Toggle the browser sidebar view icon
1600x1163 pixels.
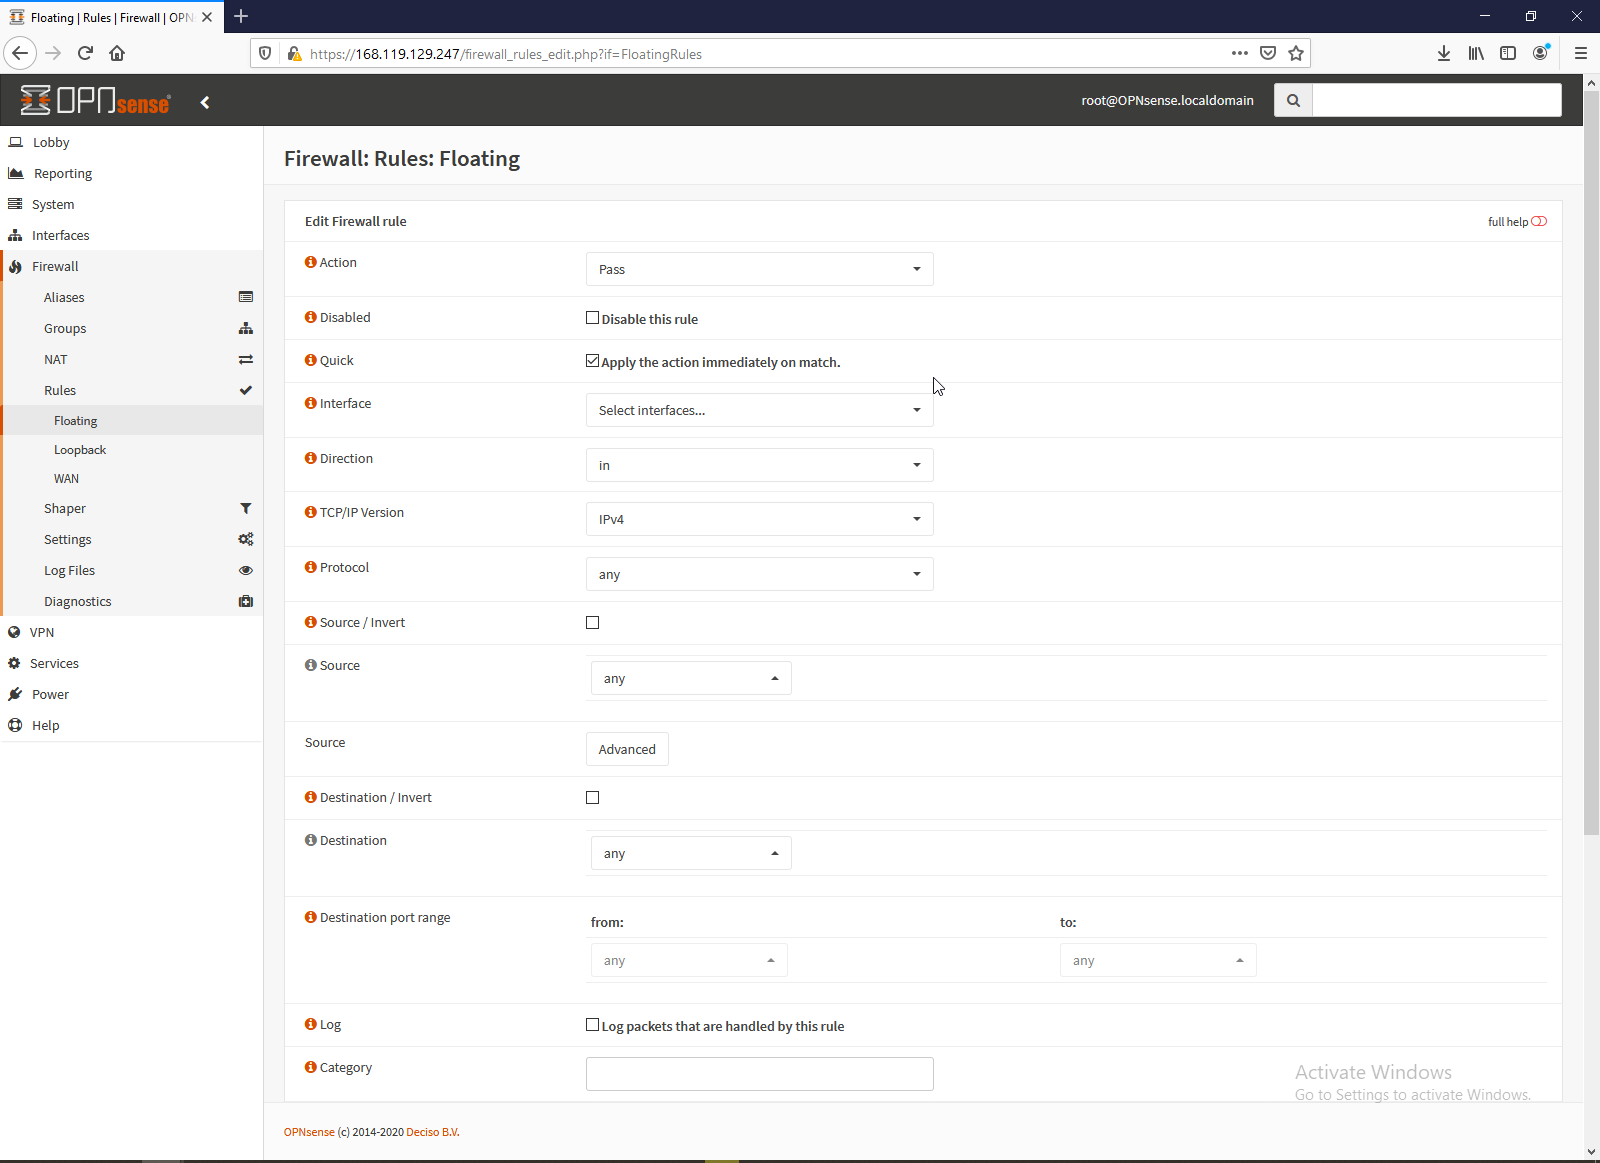pyautogui.click(x=1508, y=53)
